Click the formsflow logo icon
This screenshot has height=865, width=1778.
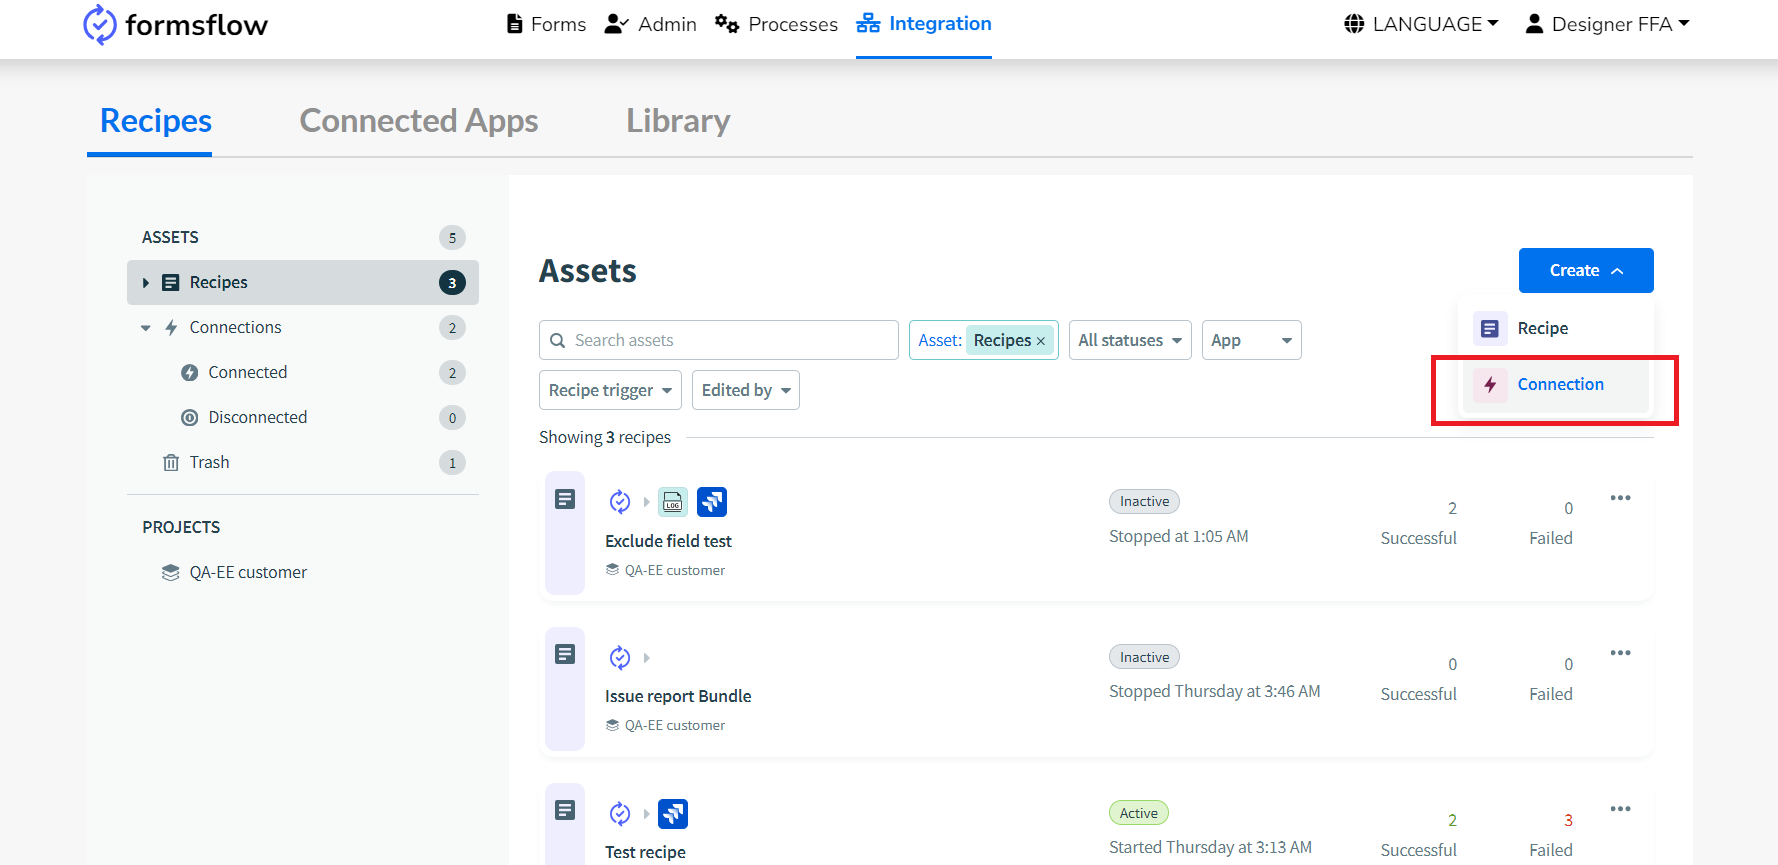point(99,24)
